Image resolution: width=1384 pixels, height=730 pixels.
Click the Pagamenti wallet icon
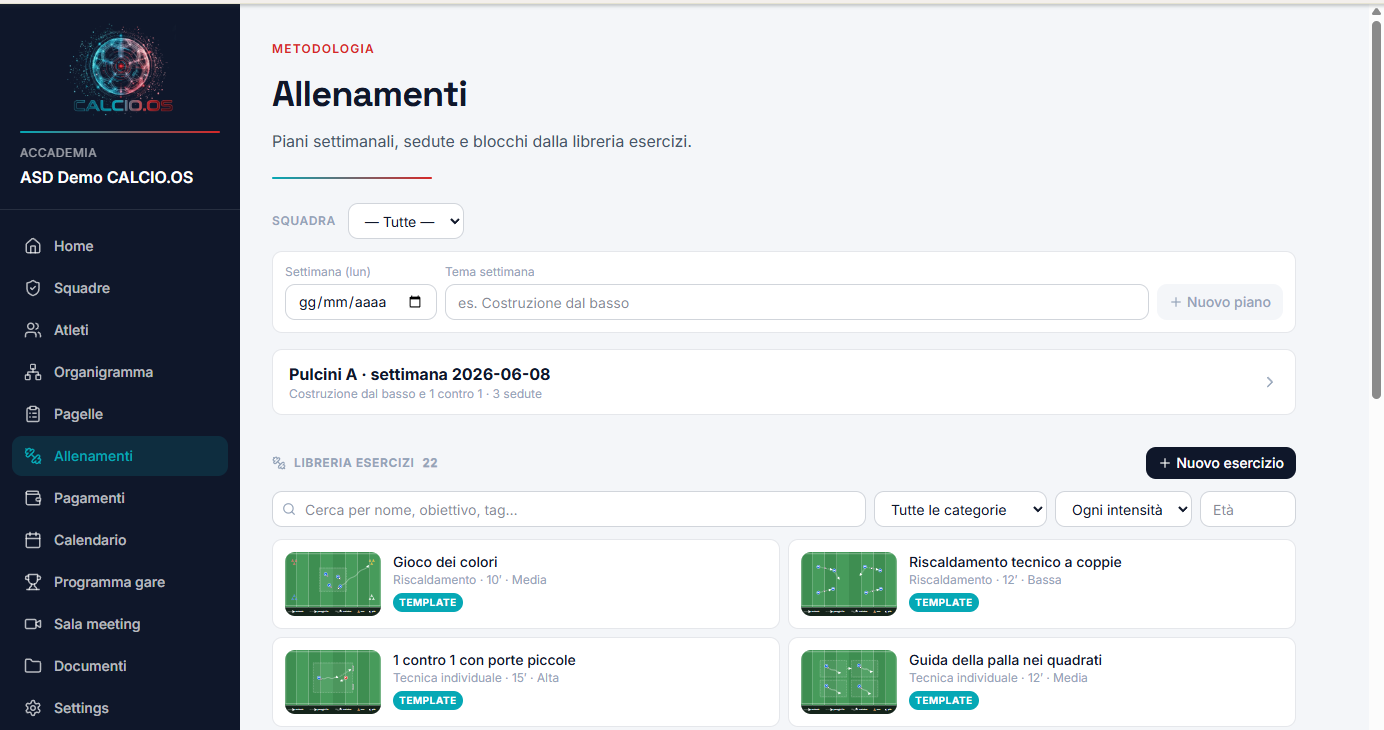click(x=33, y=498)
